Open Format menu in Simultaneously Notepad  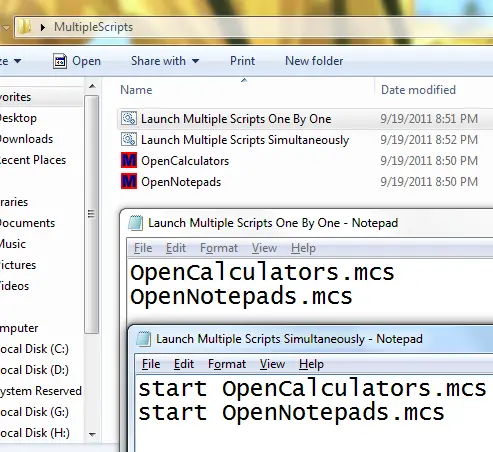[227, 364]
